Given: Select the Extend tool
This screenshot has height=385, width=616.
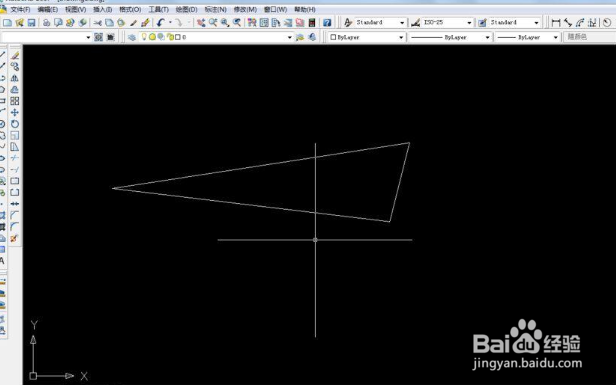Looking at the screenshot, I should [15, 170].
